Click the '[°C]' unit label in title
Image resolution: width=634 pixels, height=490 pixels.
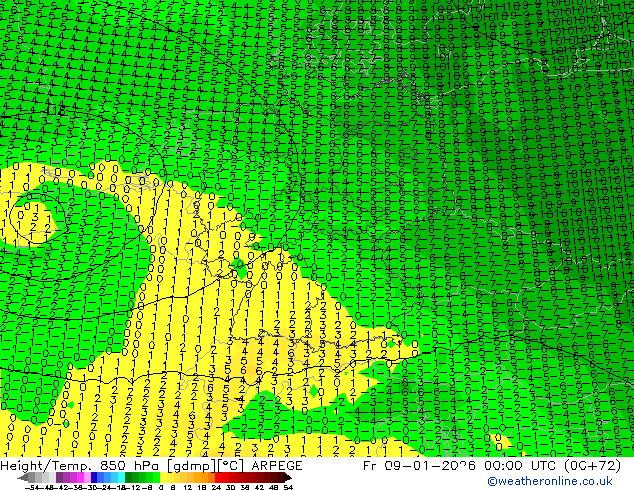coord(232,466)
